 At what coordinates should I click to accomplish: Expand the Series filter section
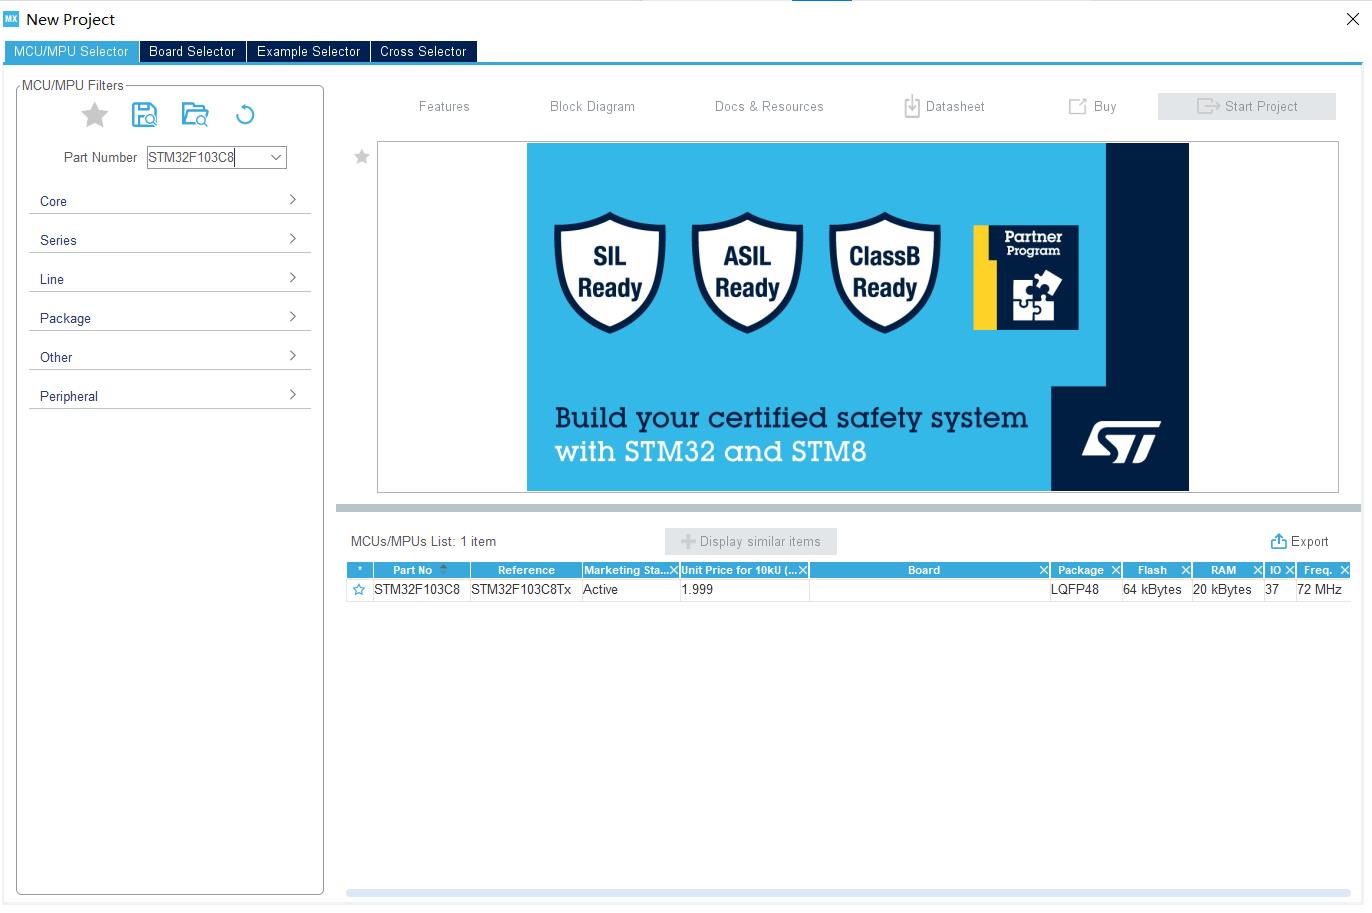pos(170,240)
